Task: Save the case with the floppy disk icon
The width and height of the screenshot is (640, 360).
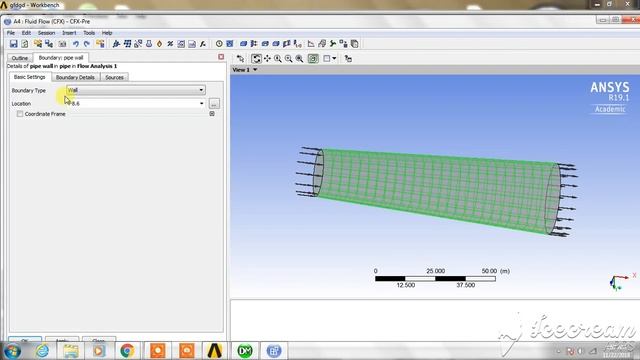Action: pos(13,44)
